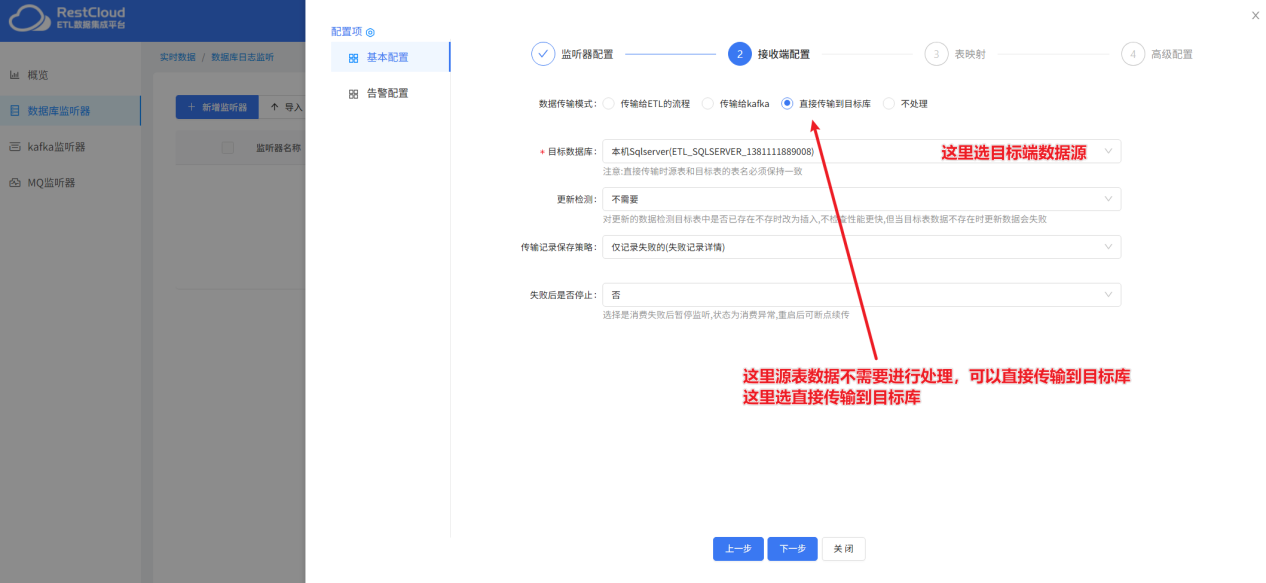The image size is (1266, 583).
Task: Open the 数据库监听器 database monitor icon
Action: [x=17, y=110]
